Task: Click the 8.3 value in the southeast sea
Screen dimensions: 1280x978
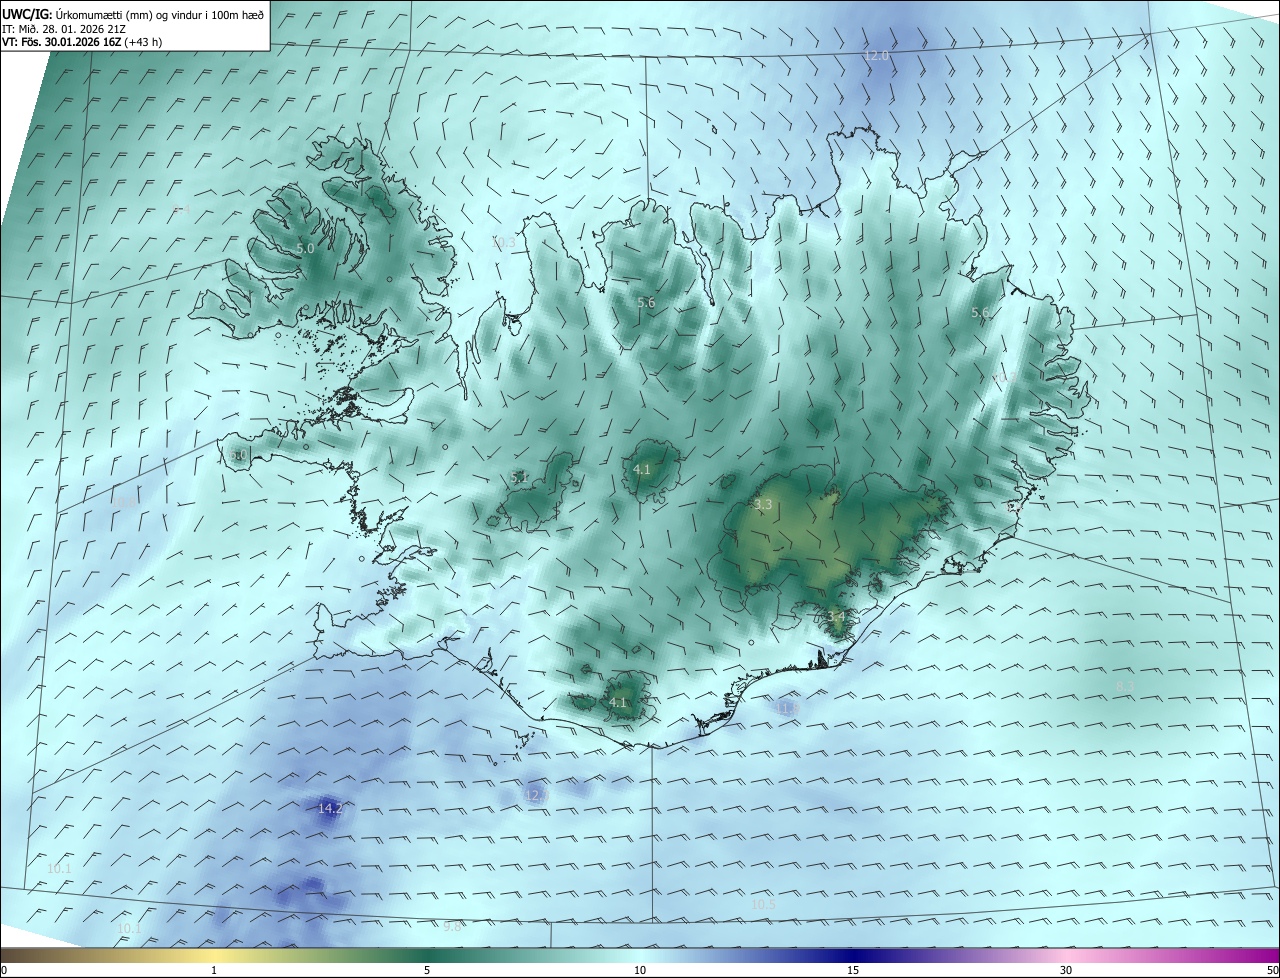Action: pyautogui.click(x=1125, y=686)
